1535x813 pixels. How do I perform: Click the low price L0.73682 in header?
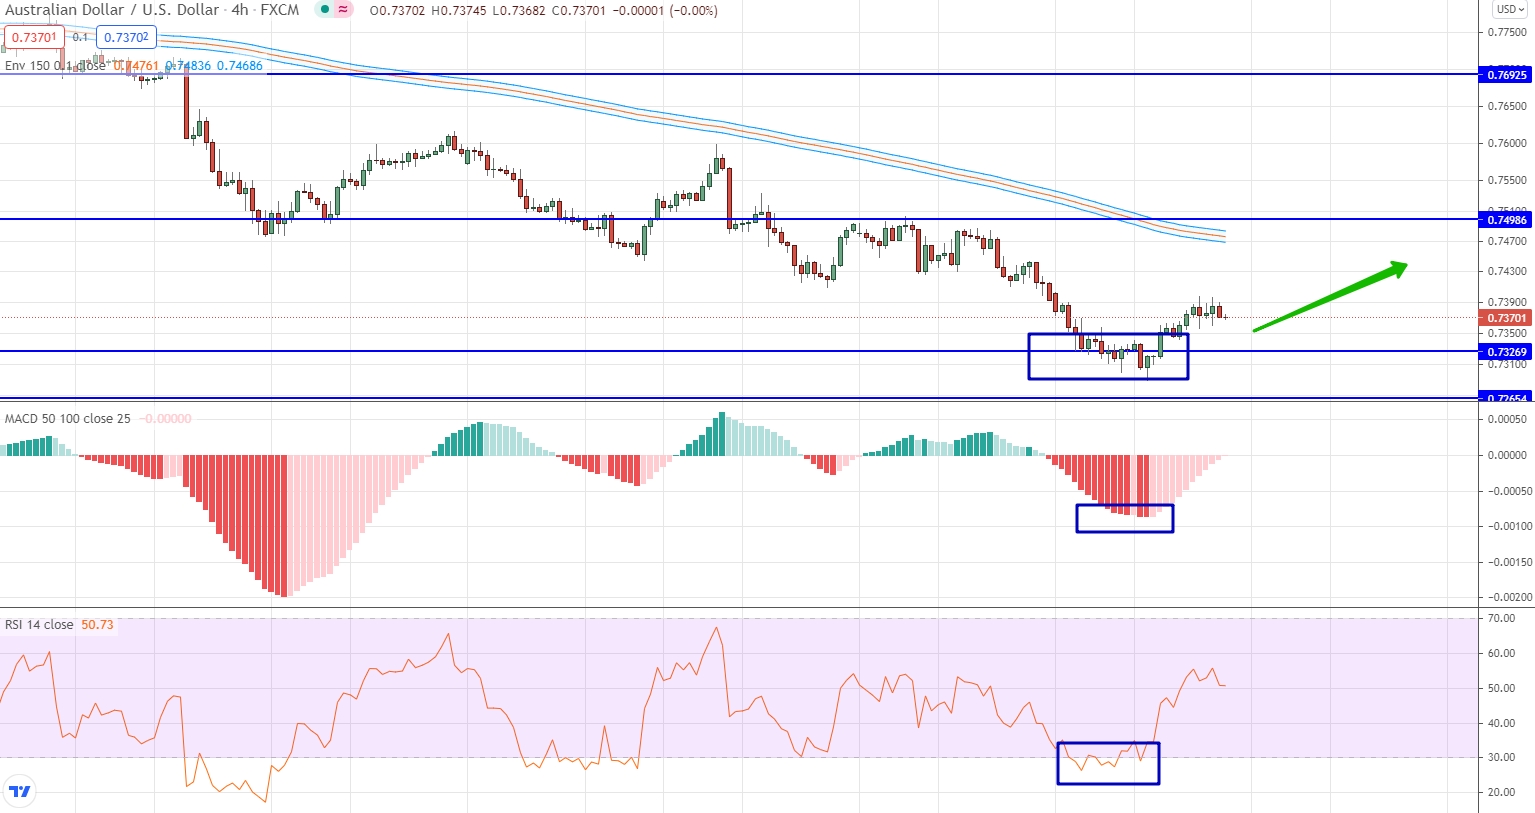point(518,11)
